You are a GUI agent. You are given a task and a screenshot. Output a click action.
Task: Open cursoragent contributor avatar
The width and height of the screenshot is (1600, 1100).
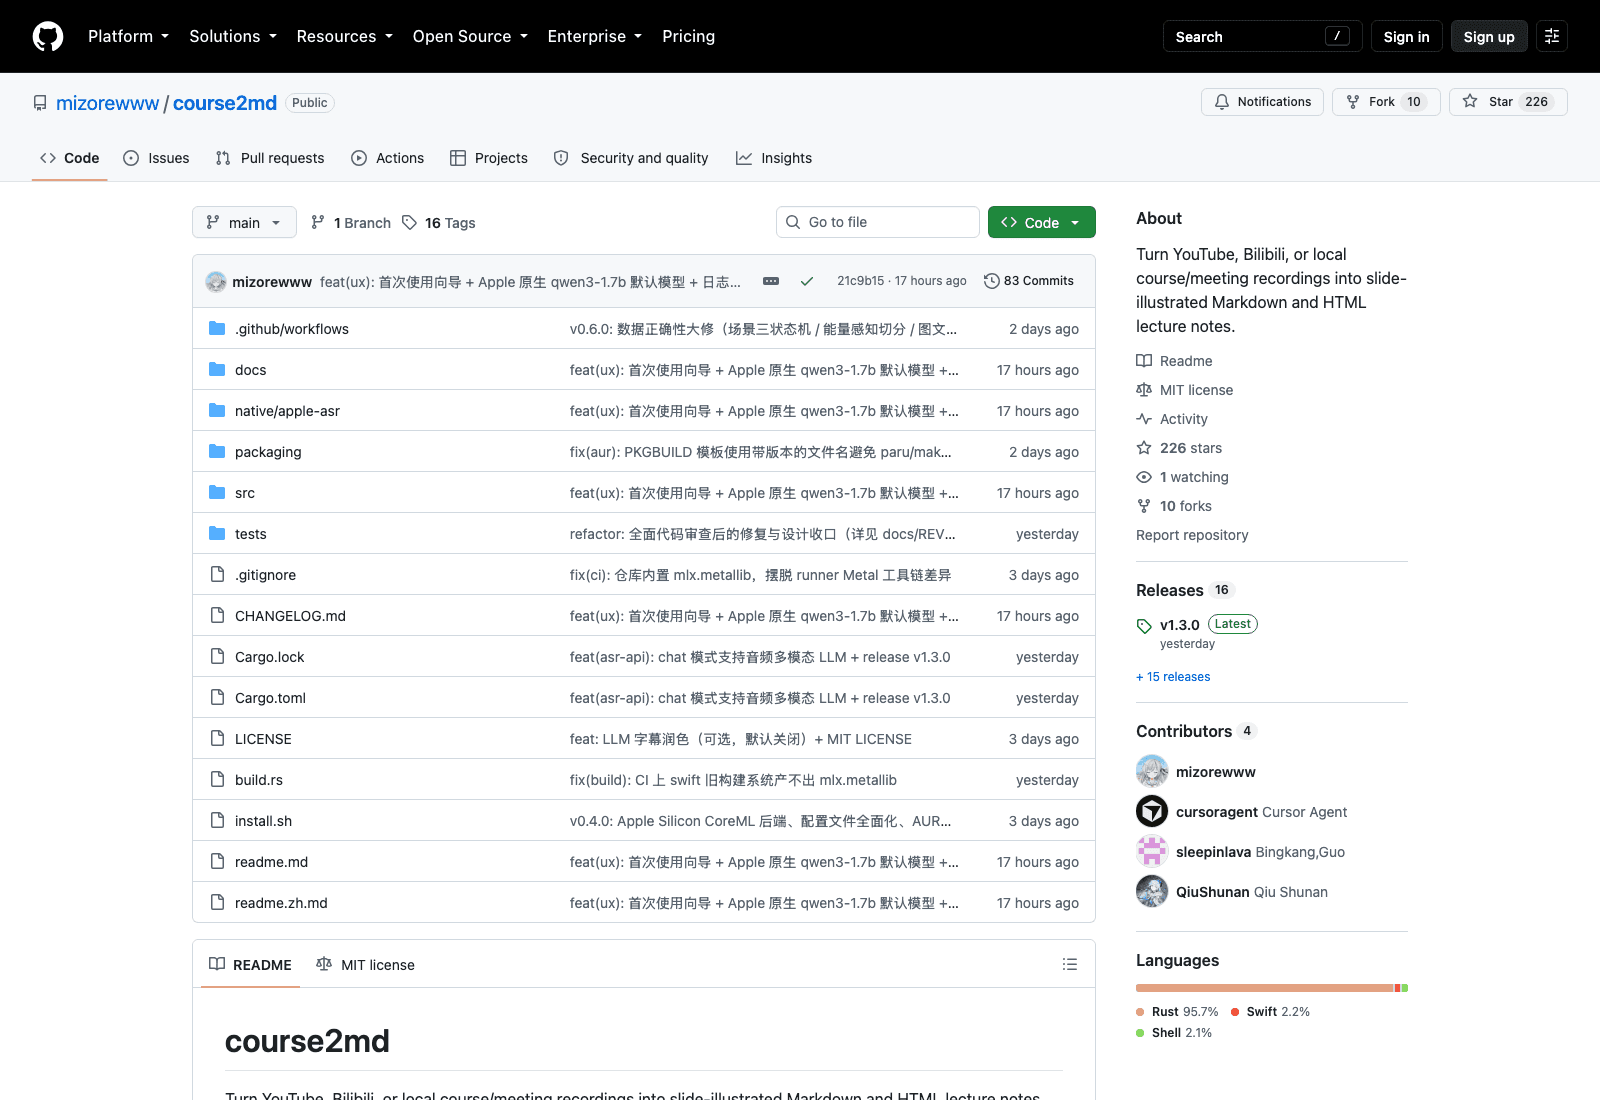(x=1152, y=811)
